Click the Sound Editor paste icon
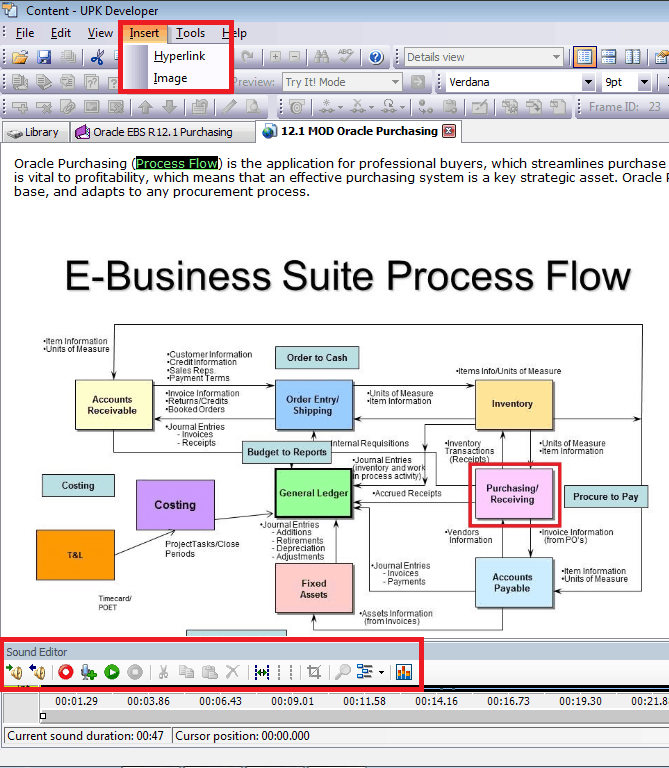Viewport: 669px width, 768px height. click(210, 672)
